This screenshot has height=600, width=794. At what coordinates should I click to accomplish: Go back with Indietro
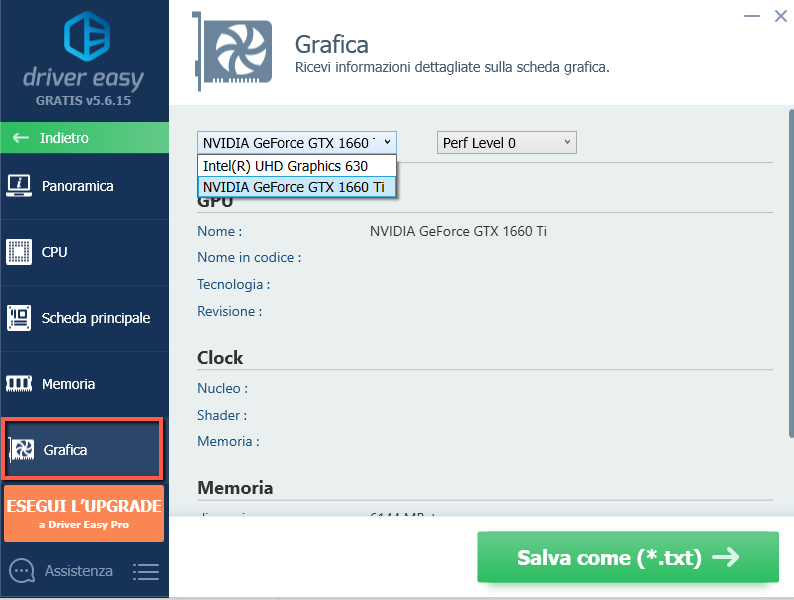[85, 138]
